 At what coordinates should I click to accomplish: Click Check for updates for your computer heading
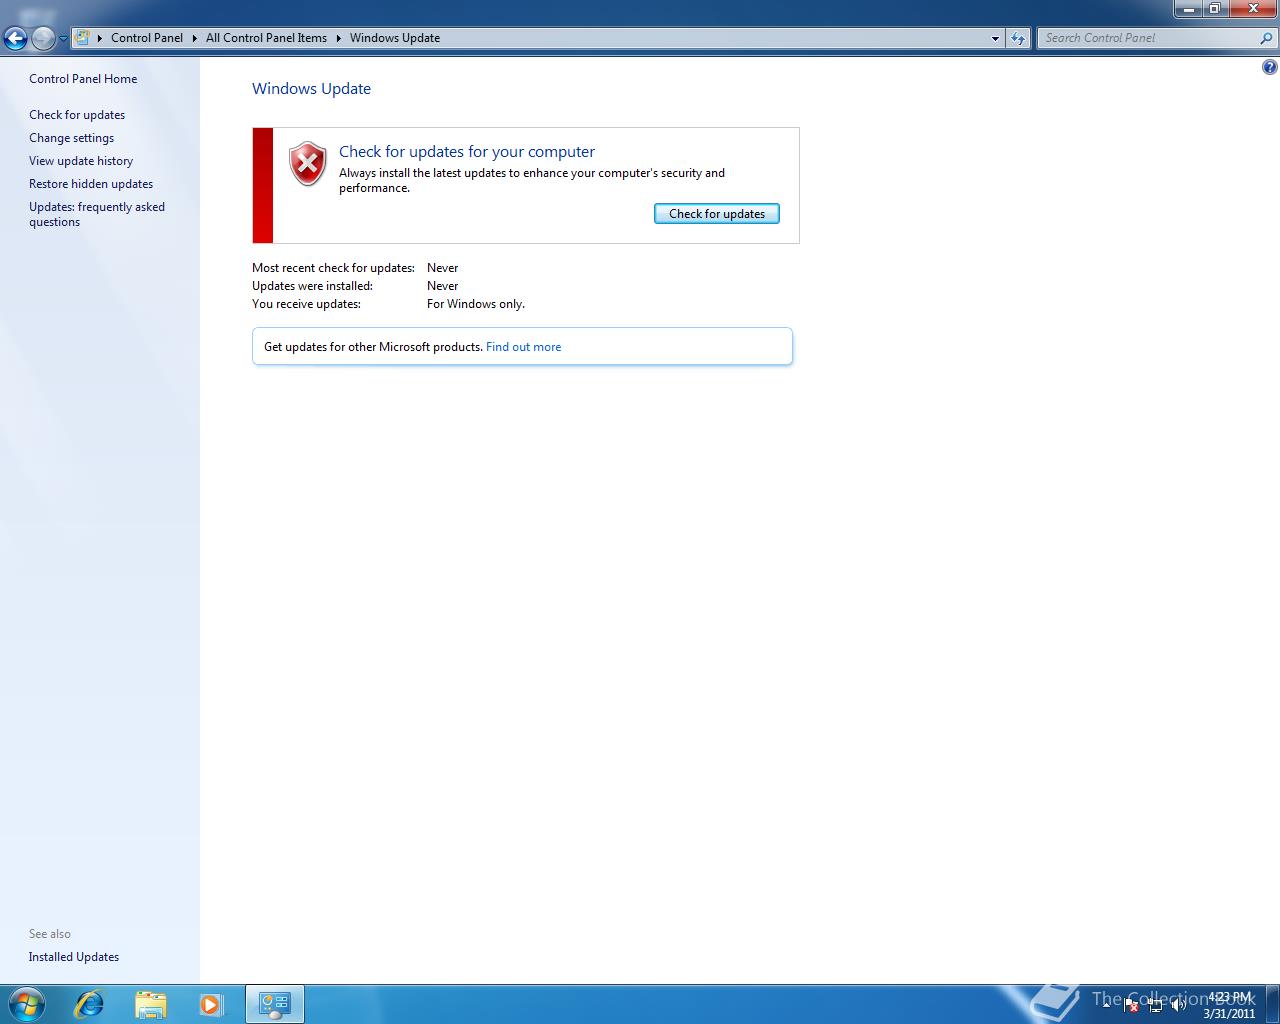pos(467,152)
